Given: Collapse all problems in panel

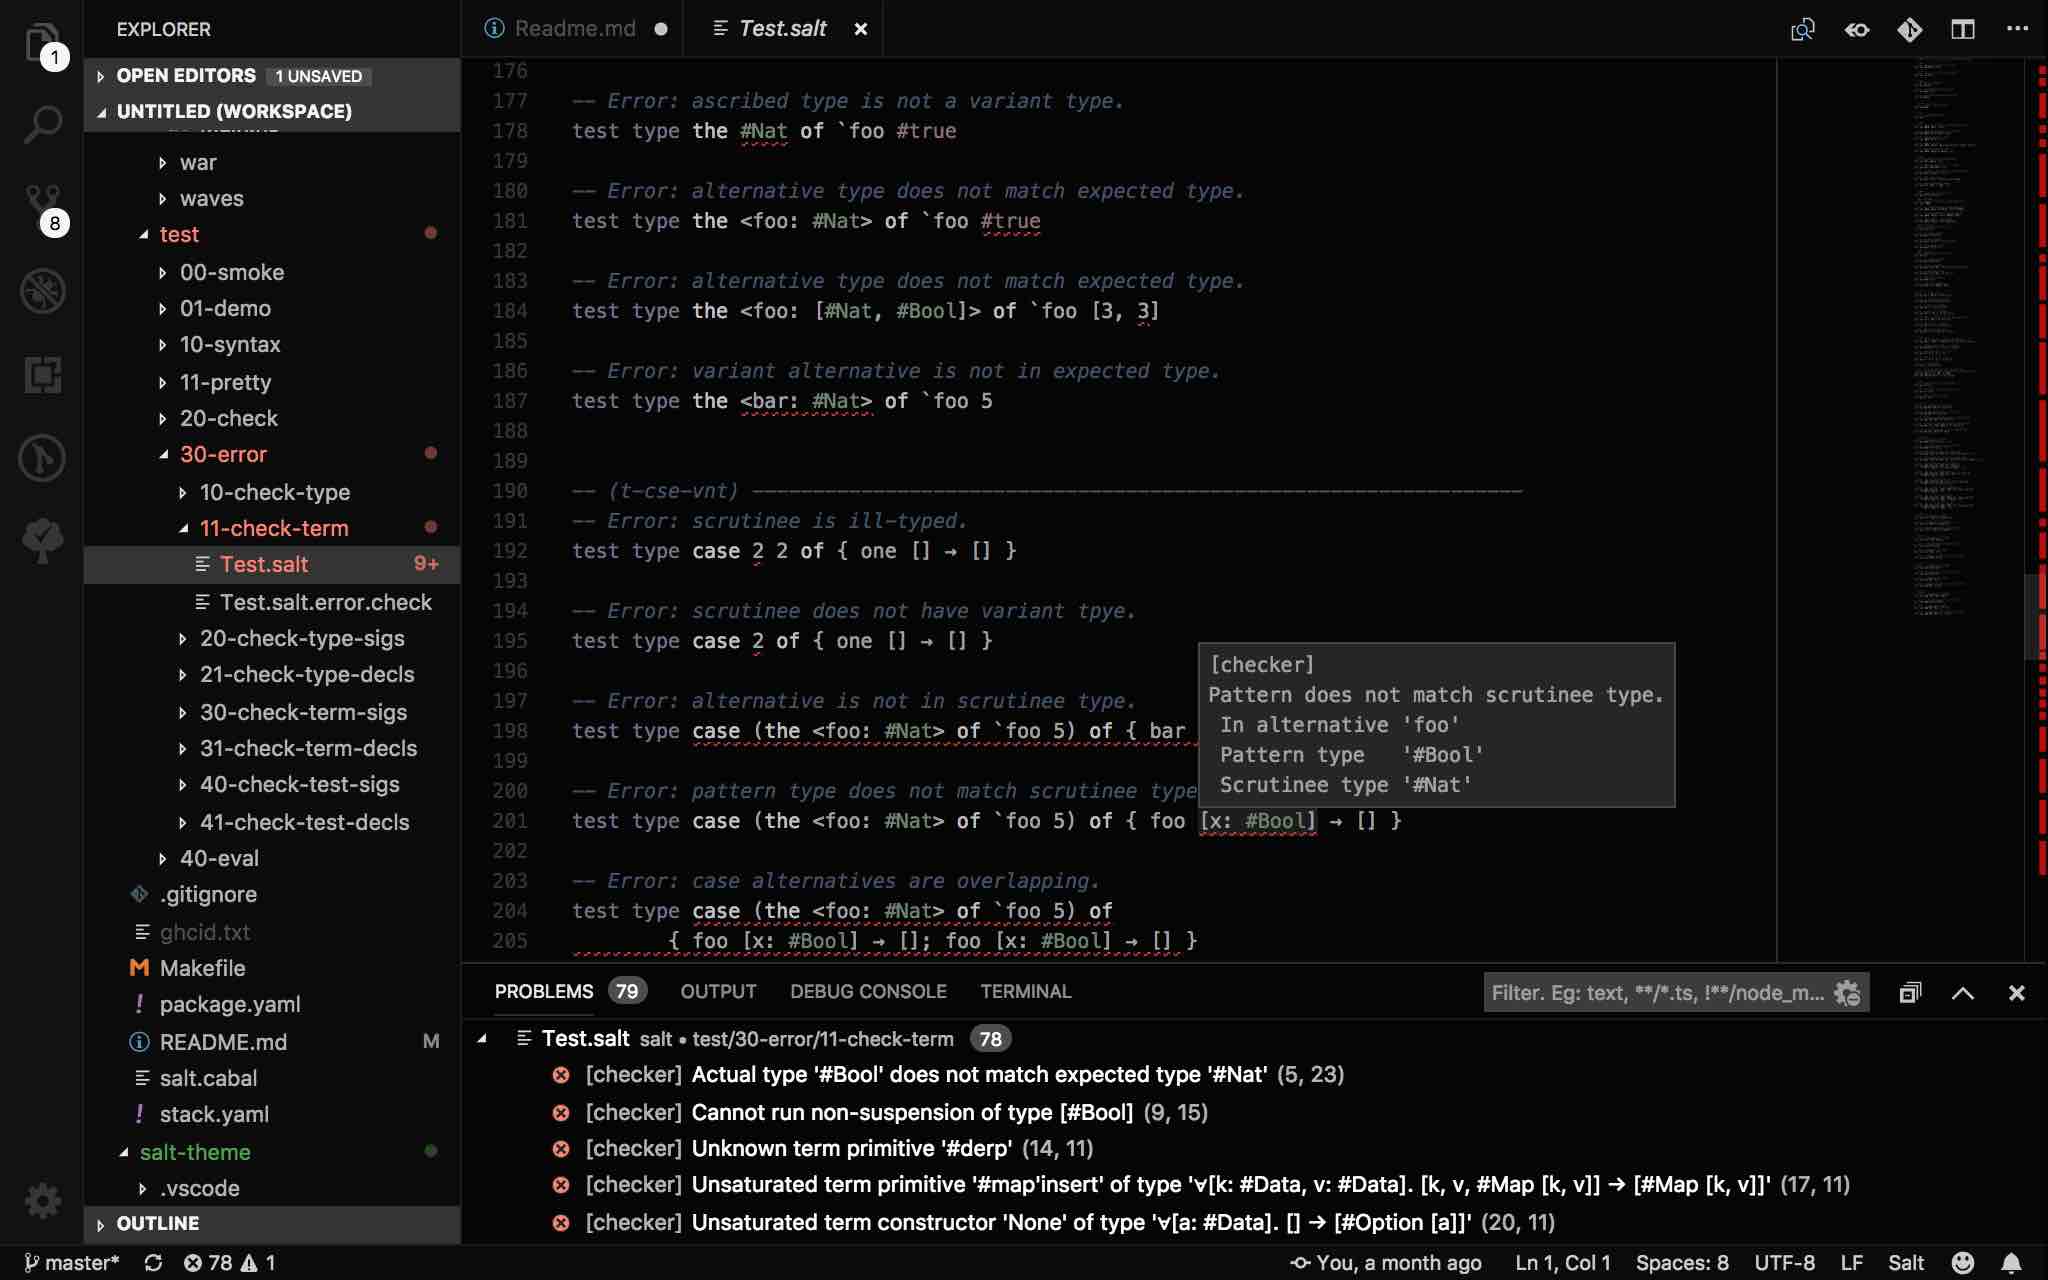Looking at the screenshot, I should (x=1910, y=993).
